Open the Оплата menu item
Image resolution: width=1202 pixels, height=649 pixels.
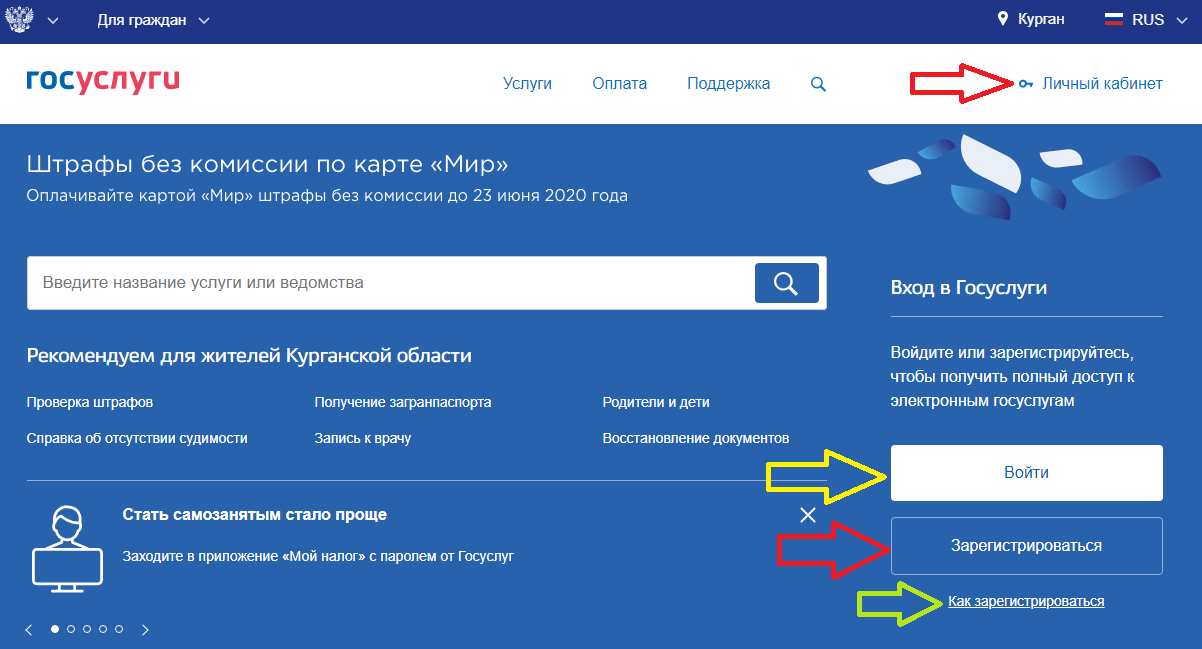tap(619, 84)
